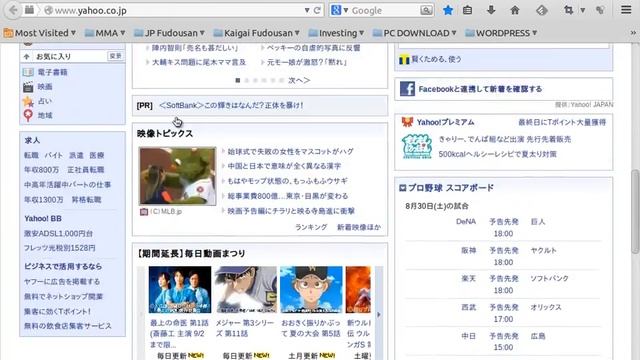Show more bookmarks via the overflow chevron
Screen dimensions: 640x360
(x=633, y=33)
